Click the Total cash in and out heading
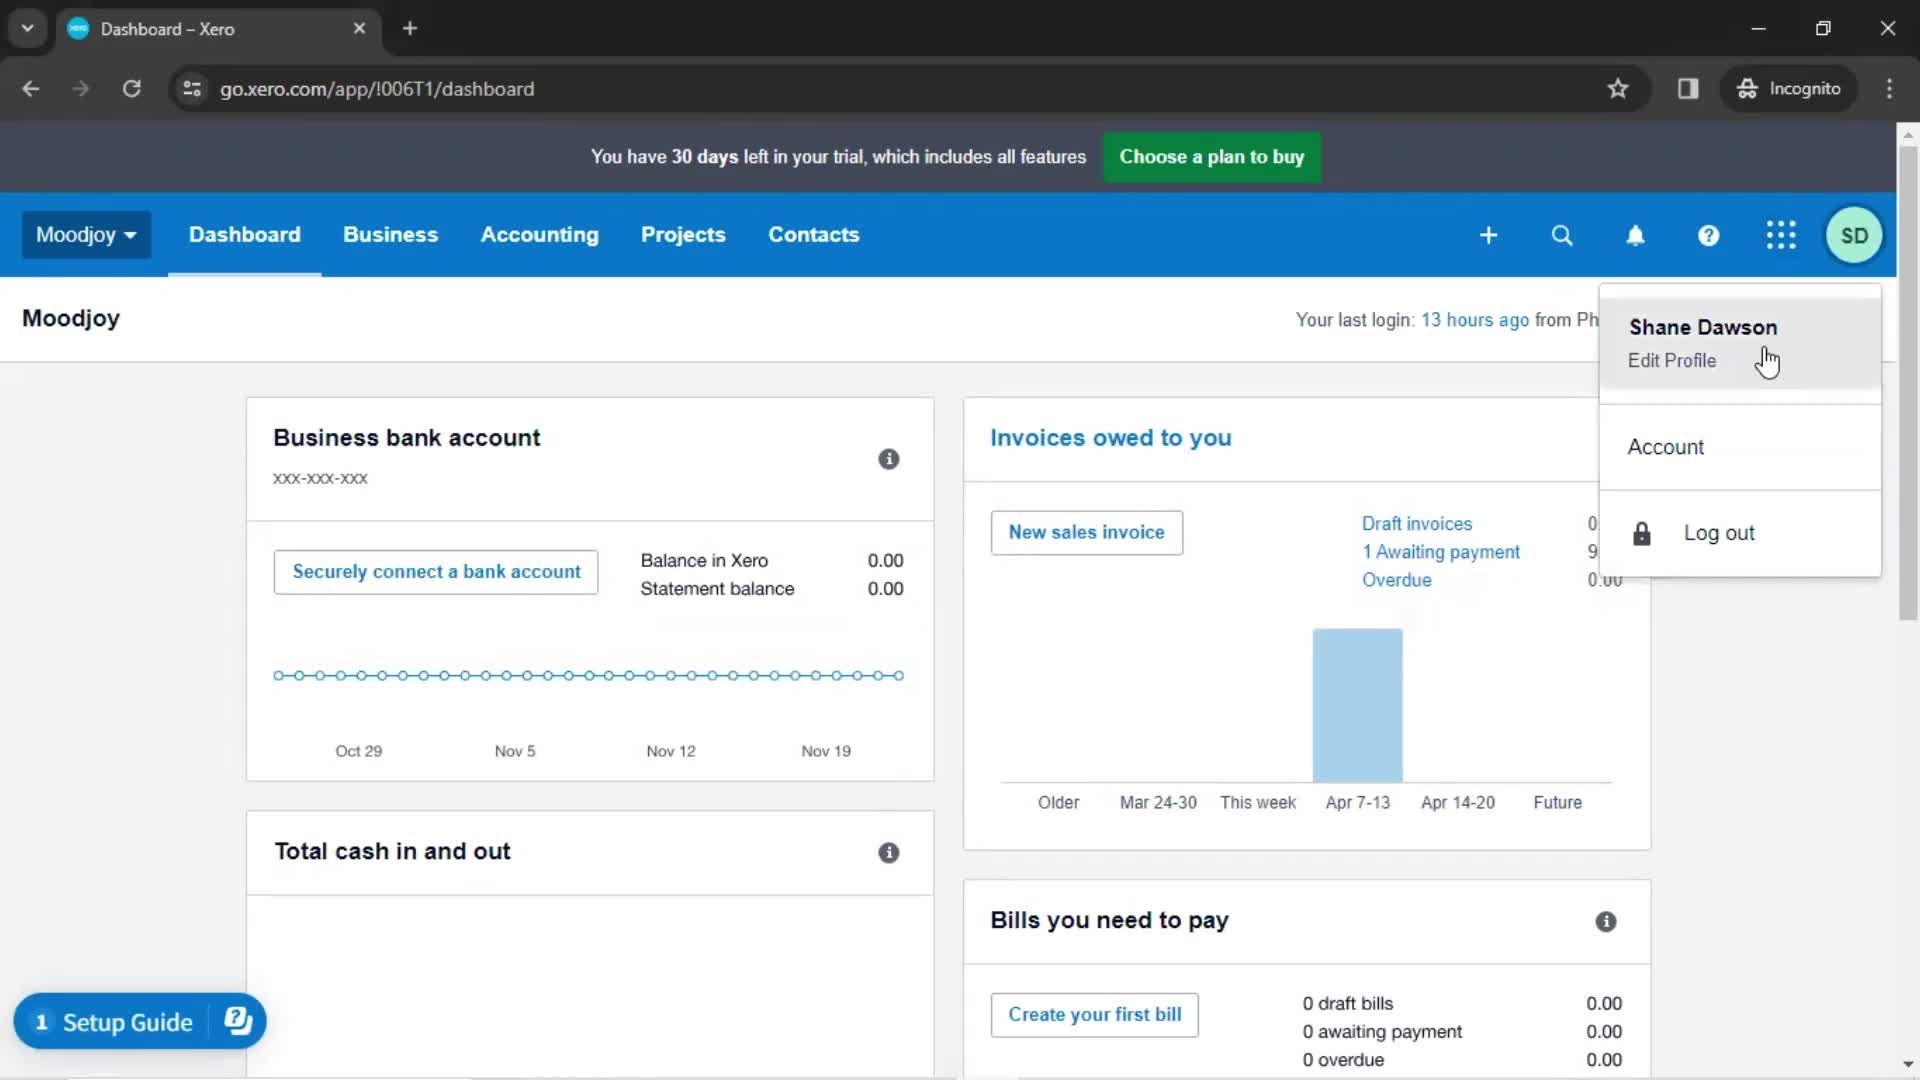 coord(392,852)
